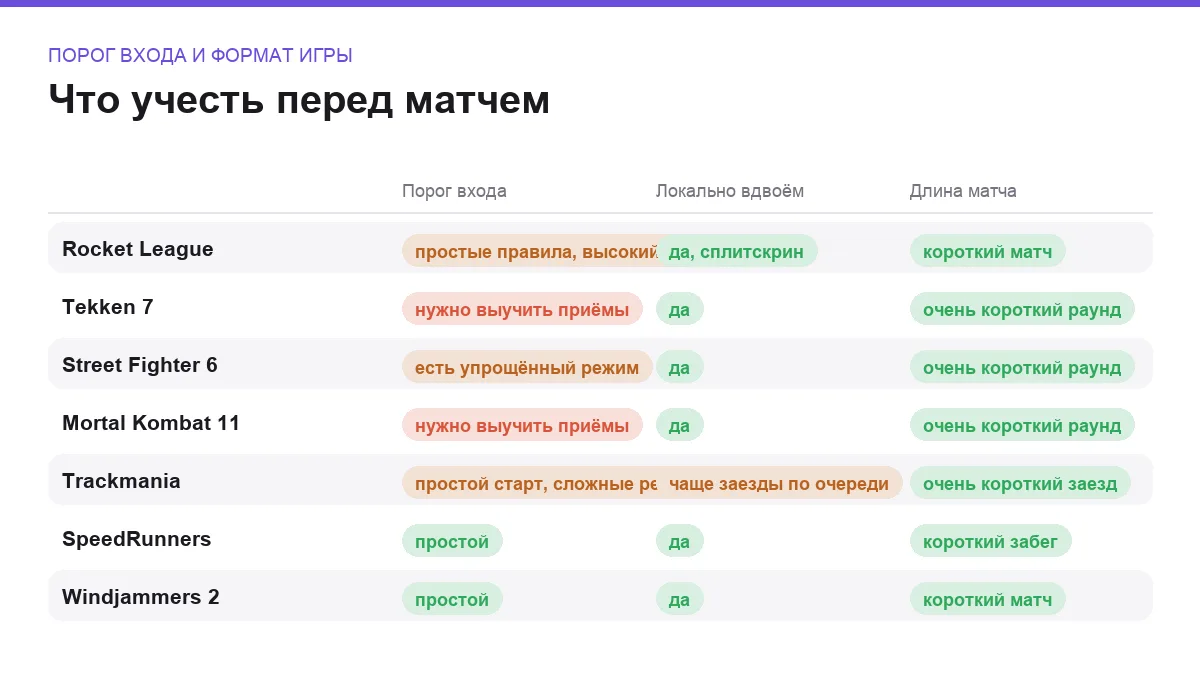This screenshot has height=676, width=1200.
Task: Click the 'есть упрощённый режим' tag
Action: pos(527,367)
